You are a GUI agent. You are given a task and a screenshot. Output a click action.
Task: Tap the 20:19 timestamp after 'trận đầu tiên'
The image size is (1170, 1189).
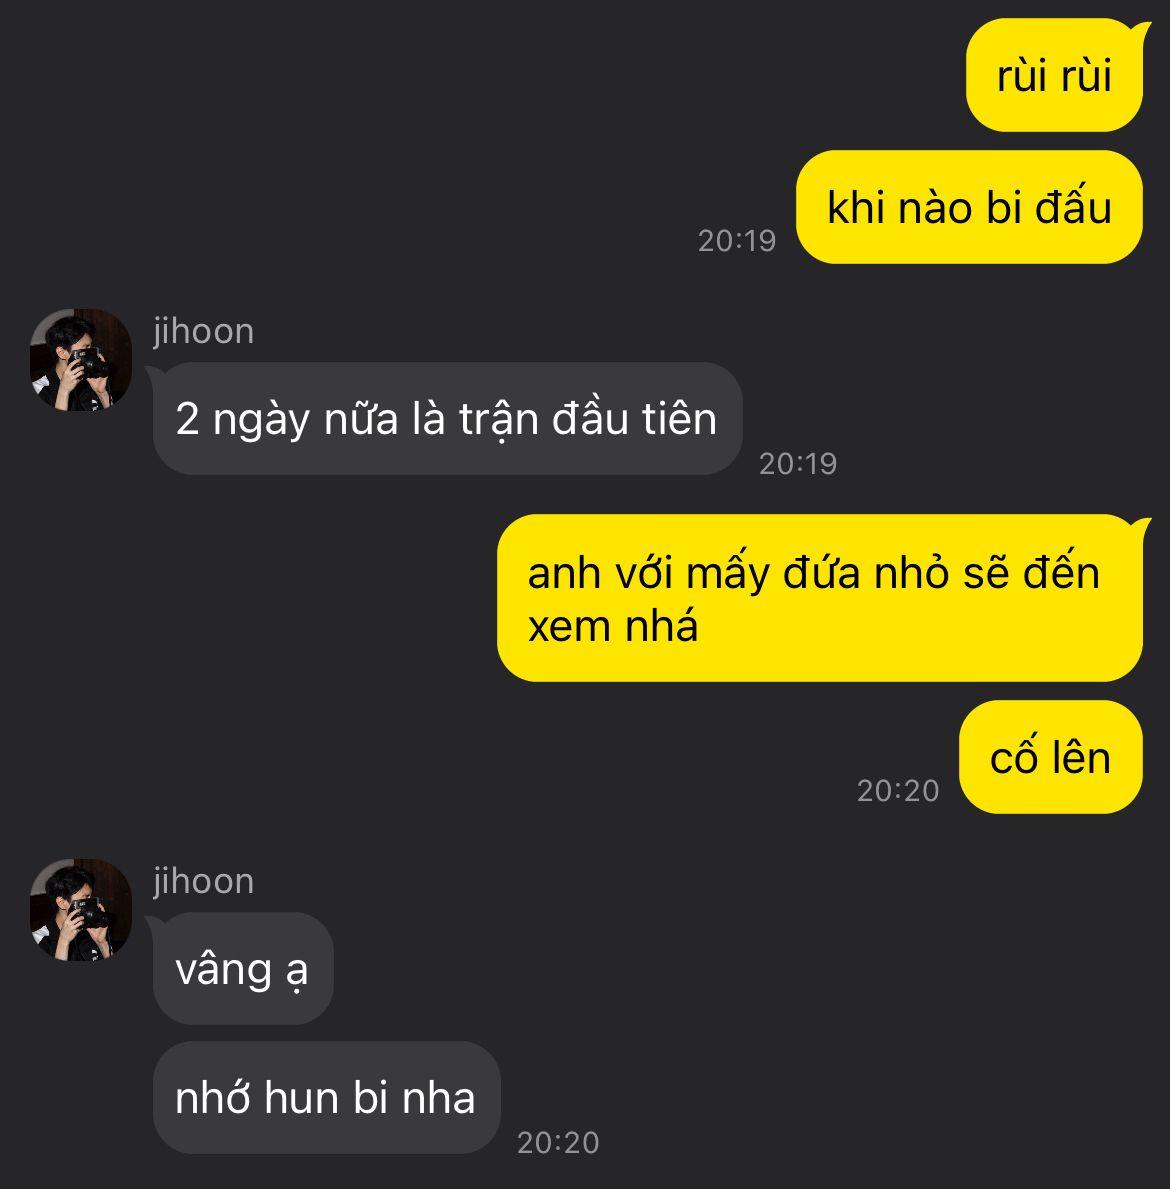click(x=798, y=464)
